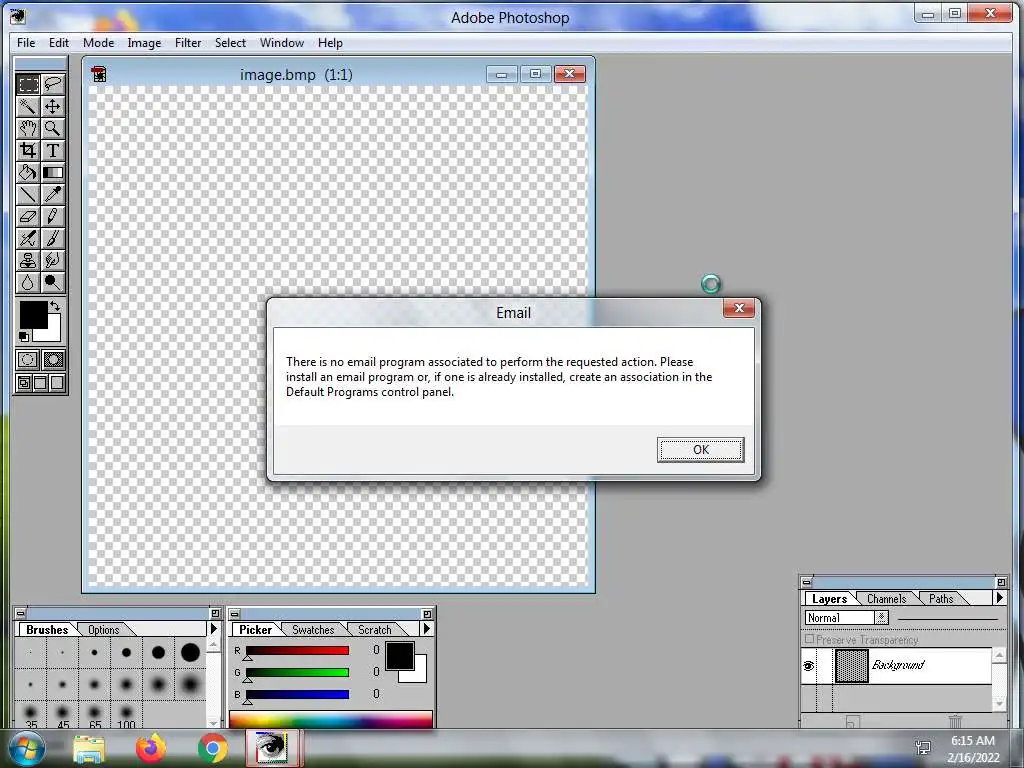Switch to full screen mode without menu
Viewport: 1024px width, 768px height.
[x=57, y=383]
